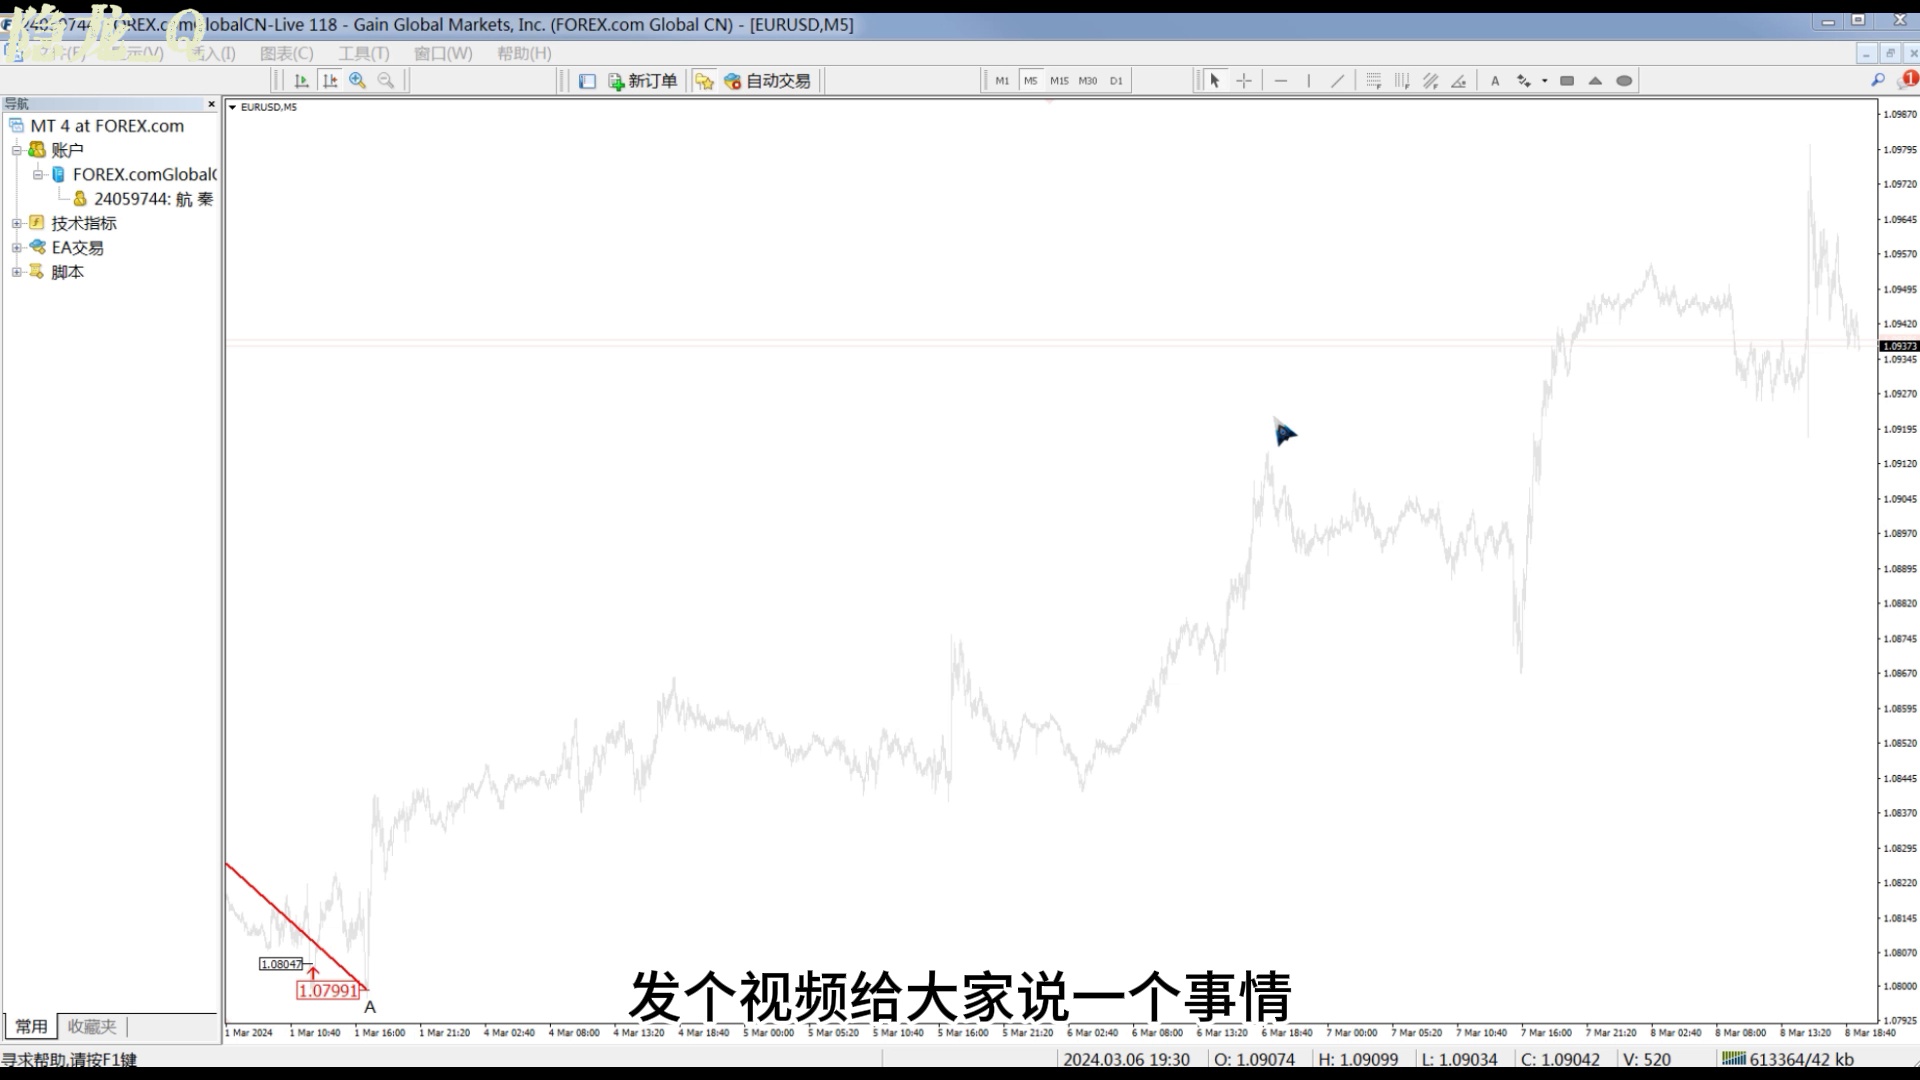Switch to the 收藏夹 tab
Screen dimensions: 1920x1080
92,1026
